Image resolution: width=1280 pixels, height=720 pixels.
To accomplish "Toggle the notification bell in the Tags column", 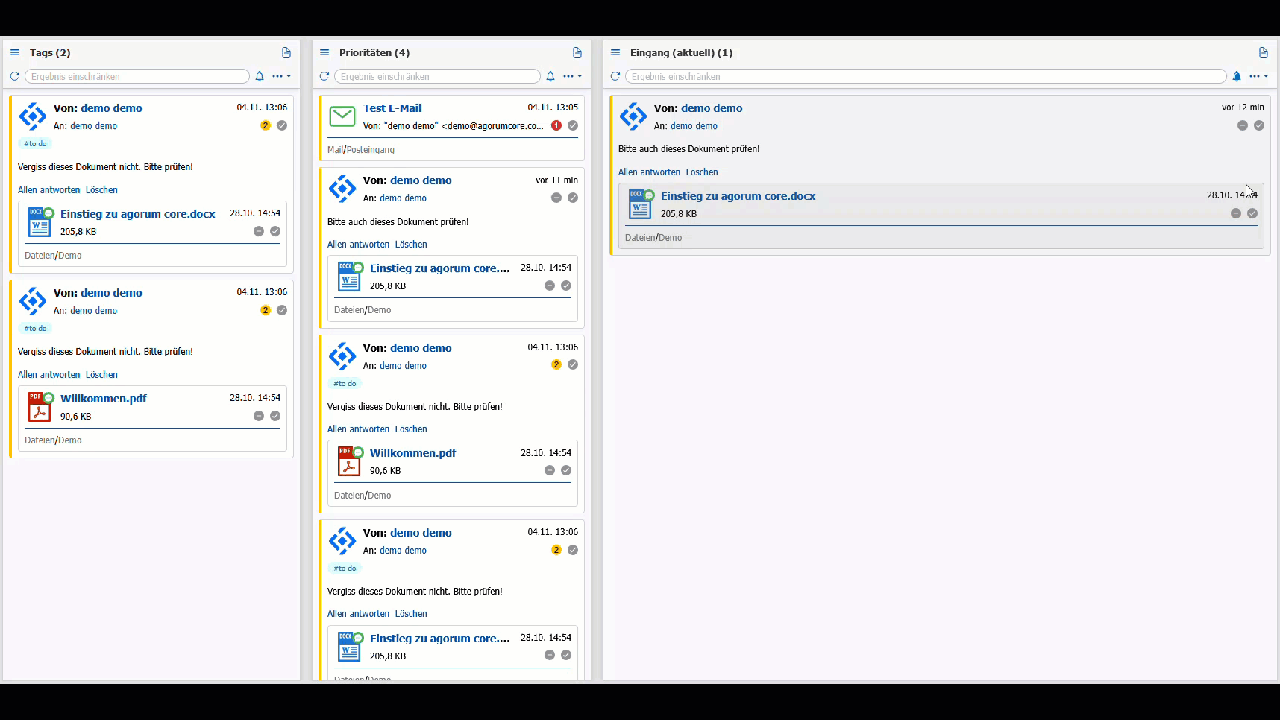I will pos(260,76).
